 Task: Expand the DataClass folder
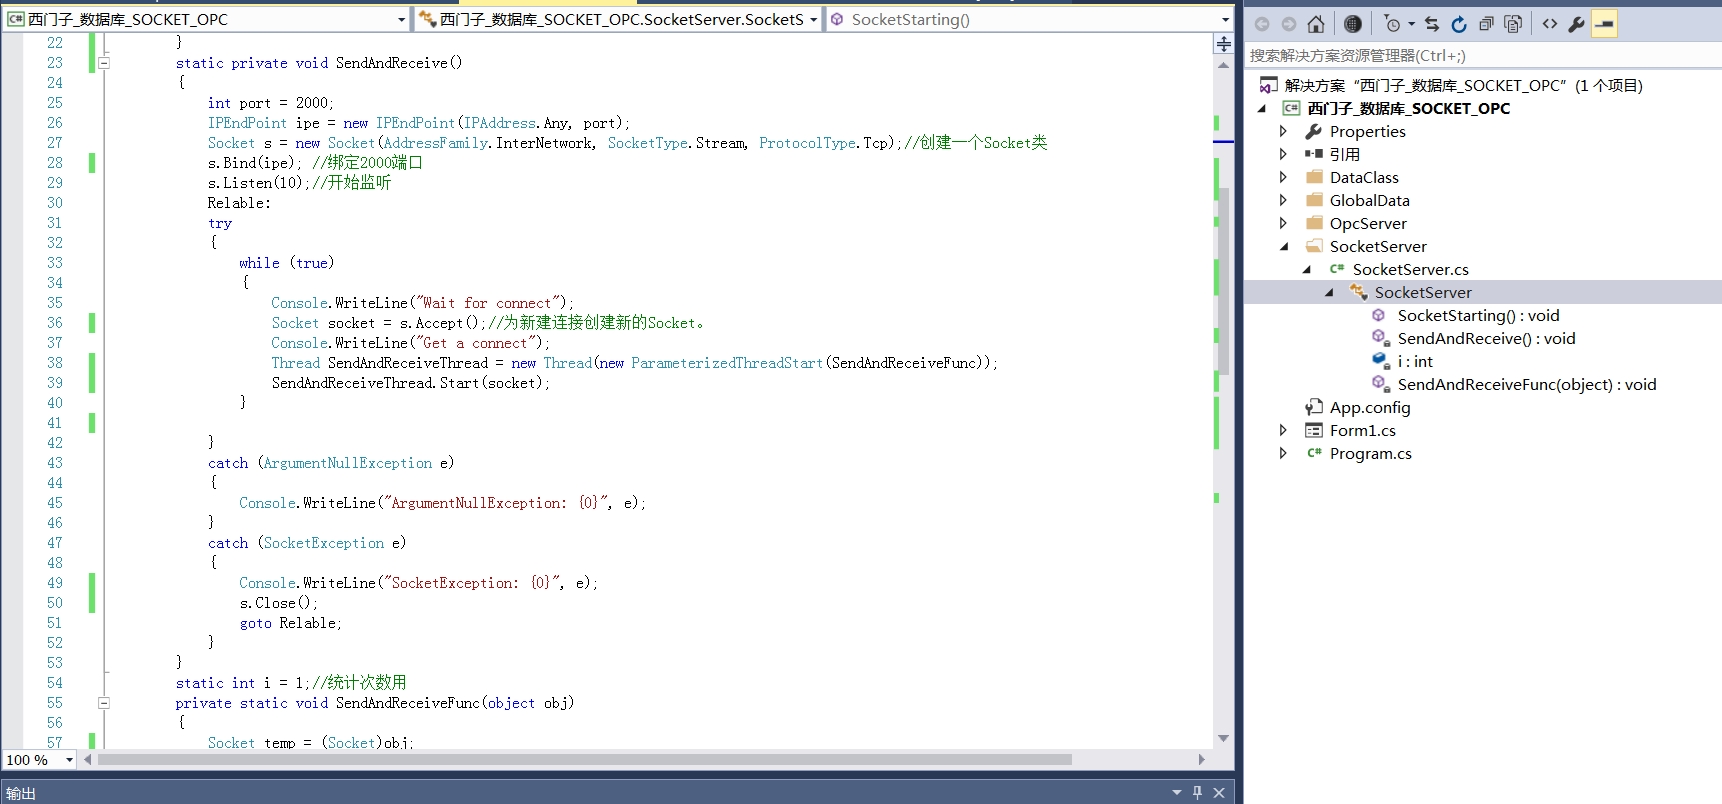[x=1284, y=177]
